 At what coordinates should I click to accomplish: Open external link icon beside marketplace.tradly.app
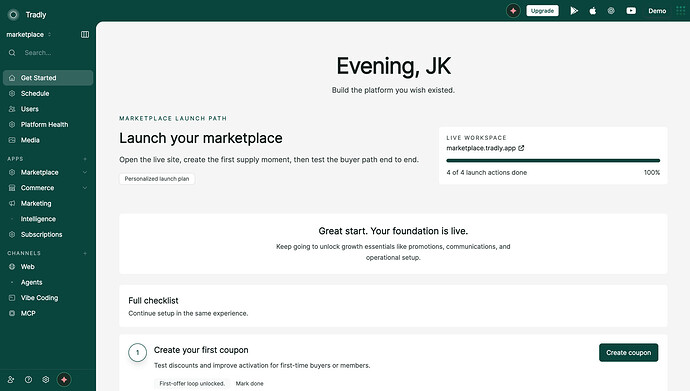(x=521, y=148)
